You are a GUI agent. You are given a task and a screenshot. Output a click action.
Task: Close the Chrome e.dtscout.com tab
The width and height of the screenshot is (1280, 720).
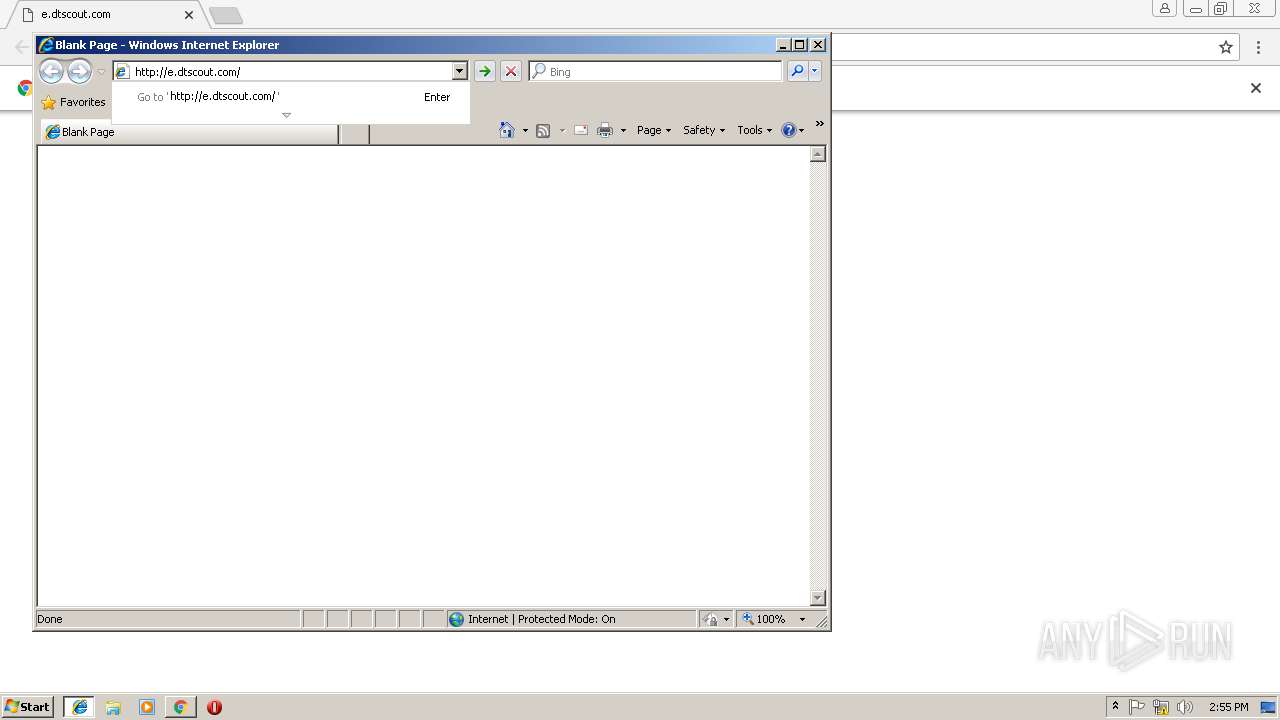(x=189, y=15)
